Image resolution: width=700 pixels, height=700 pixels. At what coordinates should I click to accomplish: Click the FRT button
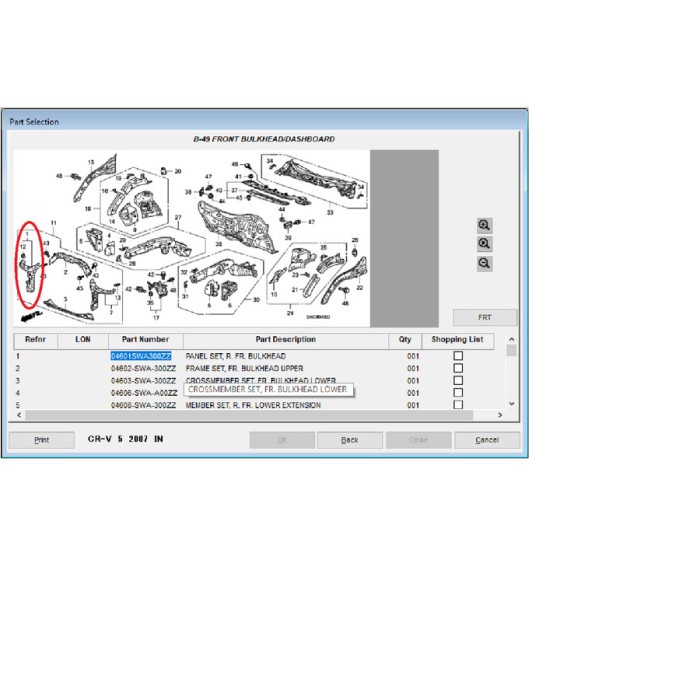click(x=485, y=317)
